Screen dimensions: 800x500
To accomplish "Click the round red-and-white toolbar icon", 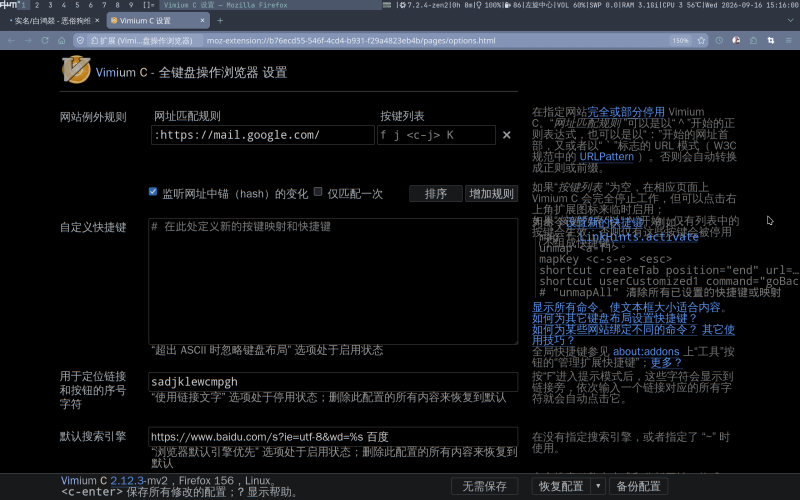I will click(736, 40).
